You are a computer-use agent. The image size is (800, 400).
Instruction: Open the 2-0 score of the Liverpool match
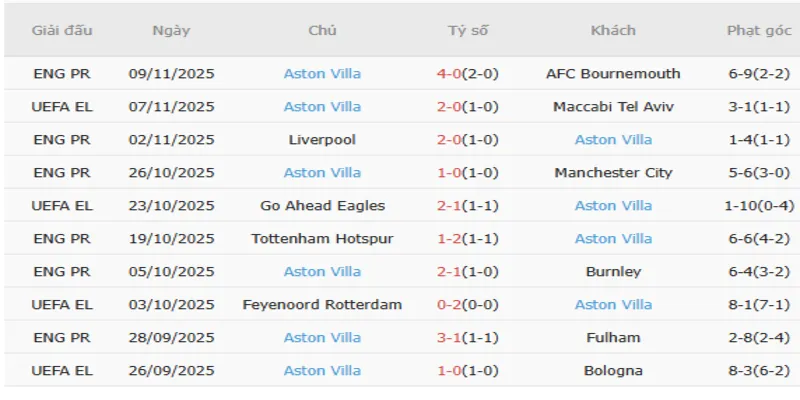pos(468,140)
